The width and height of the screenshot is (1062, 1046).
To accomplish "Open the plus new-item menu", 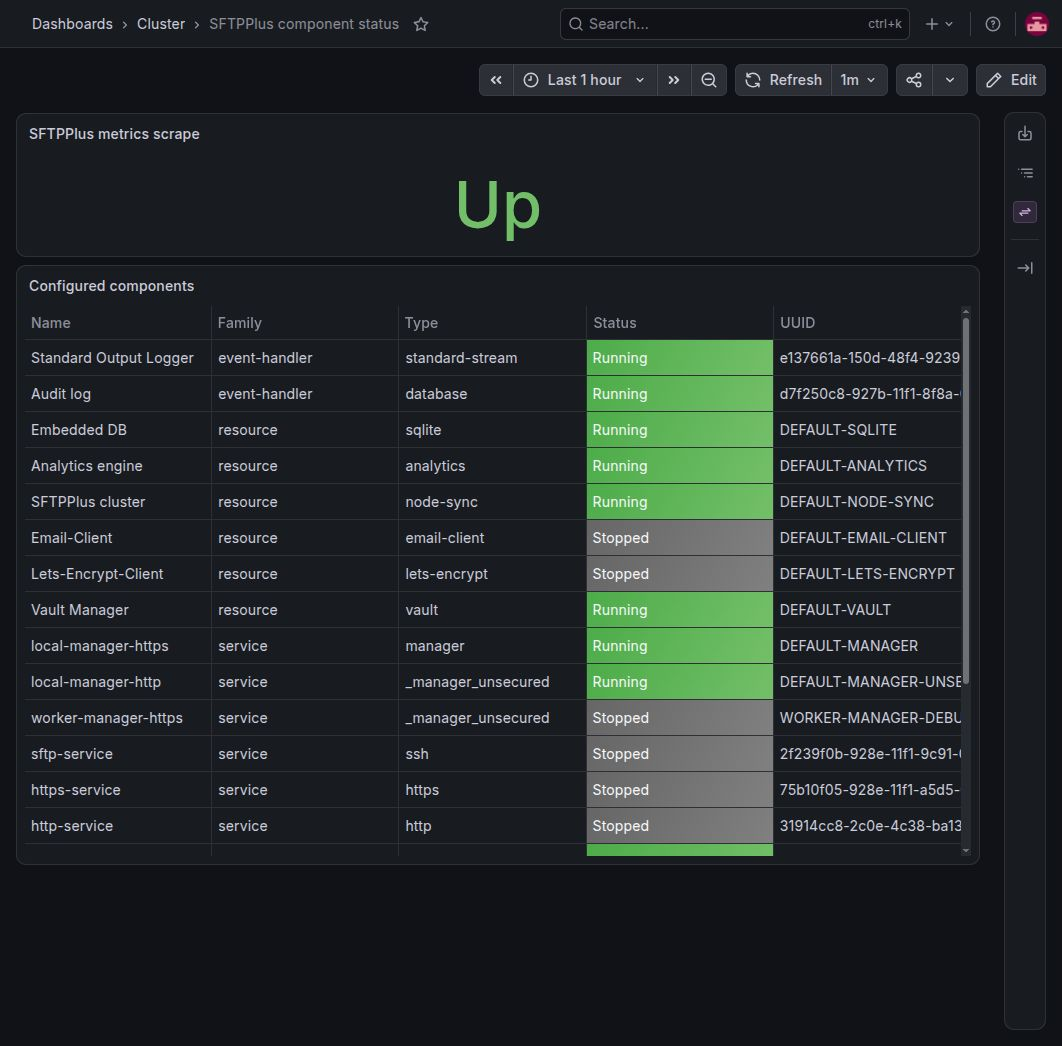I will point(939,24).
